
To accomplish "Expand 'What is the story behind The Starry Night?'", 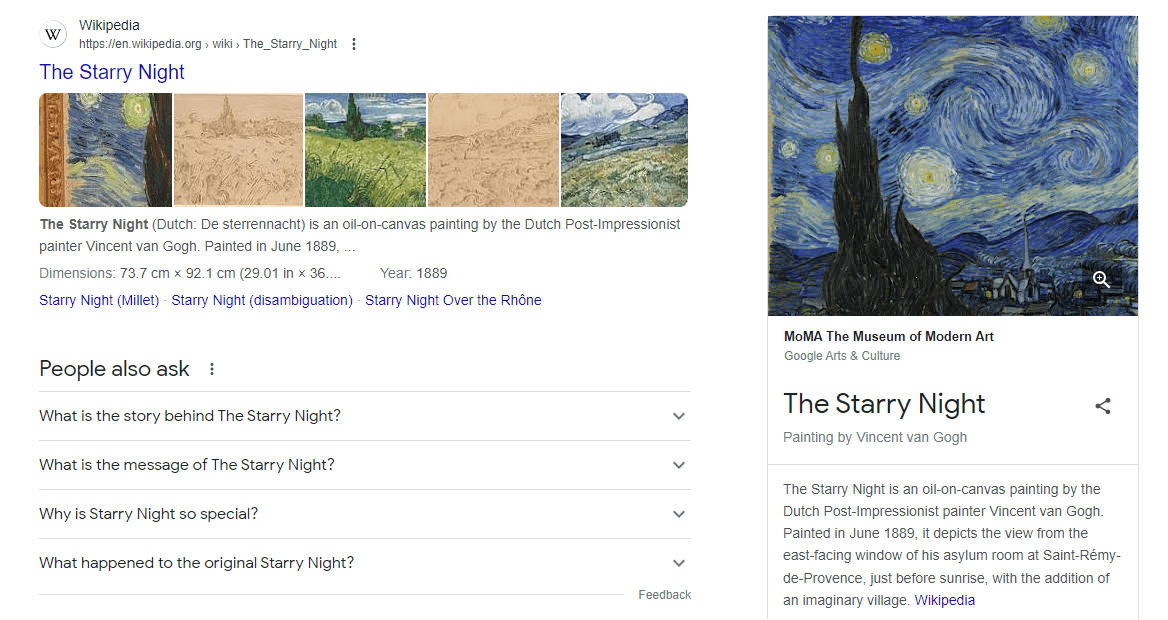I will click(x=365, y=416).
